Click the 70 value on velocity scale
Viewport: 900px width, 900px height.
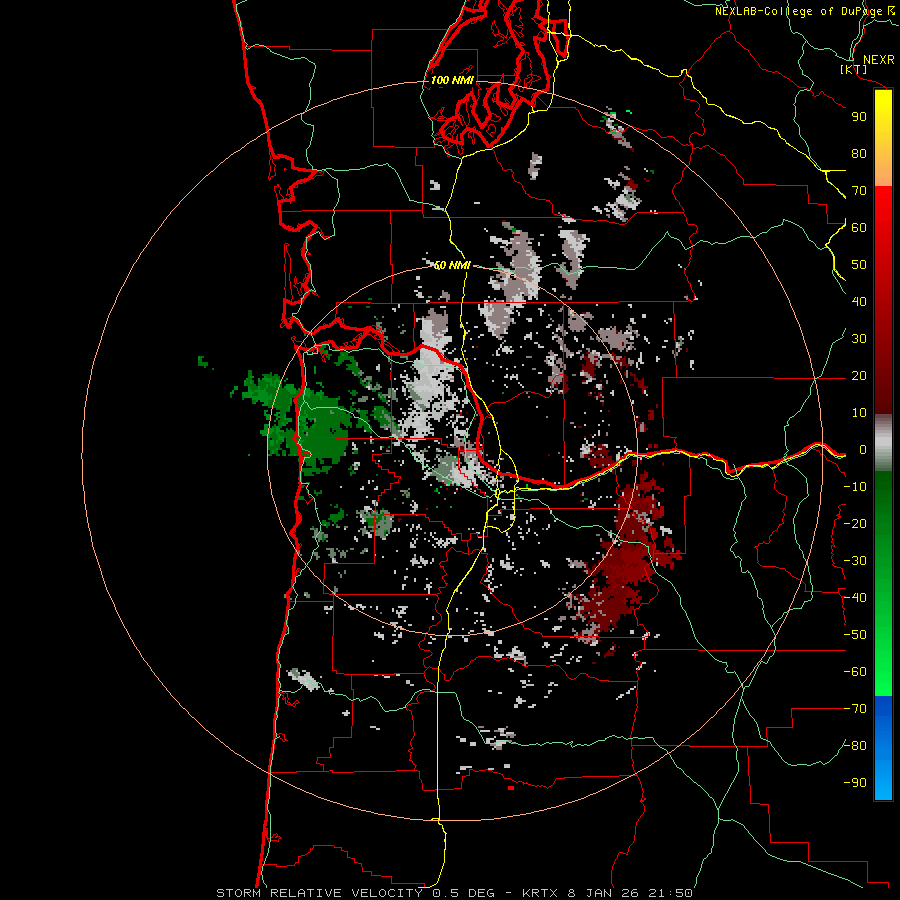point(859,191)
